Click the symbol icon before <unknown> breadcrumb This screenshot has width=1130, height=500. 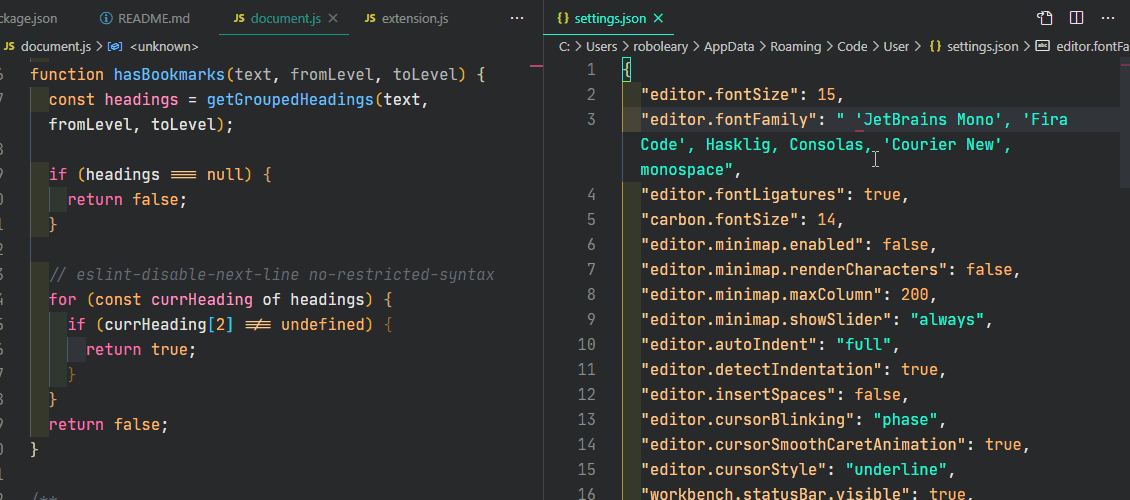click(x=115, y=47)
